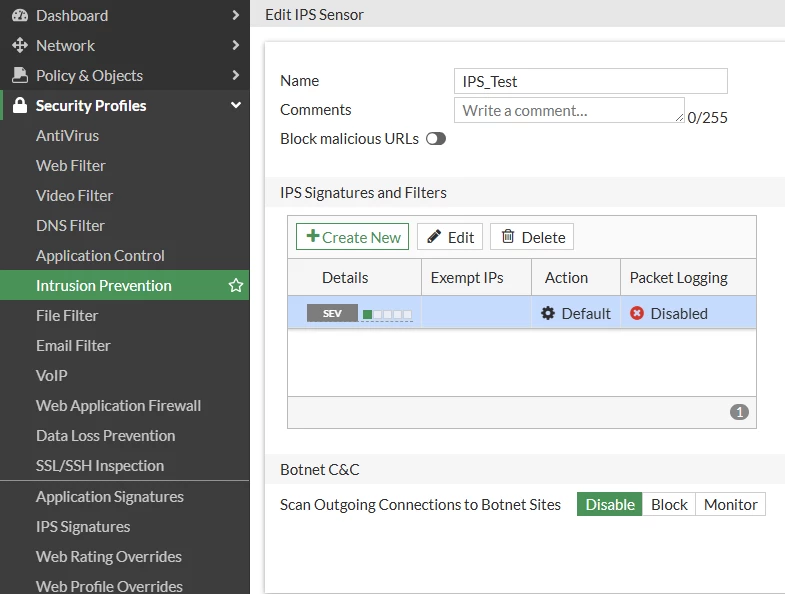
Task: Click the SEV severity badge
Action: [332, 314]
